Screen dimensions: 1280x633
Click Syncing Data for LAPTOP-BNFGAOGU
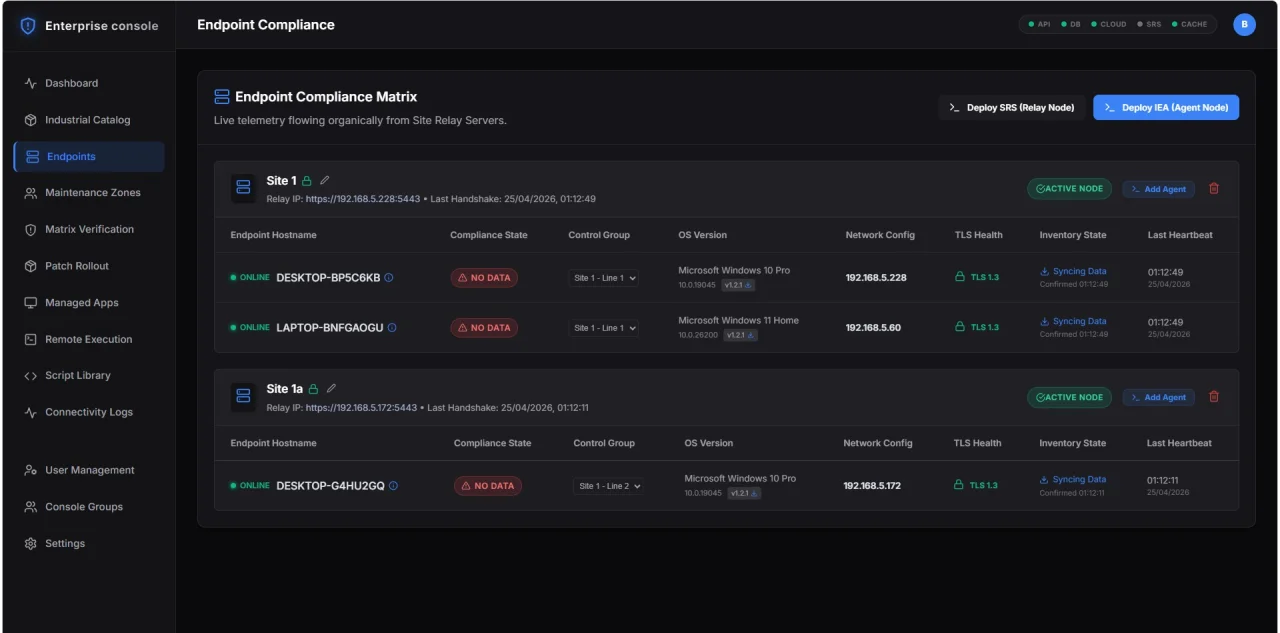1074,322
